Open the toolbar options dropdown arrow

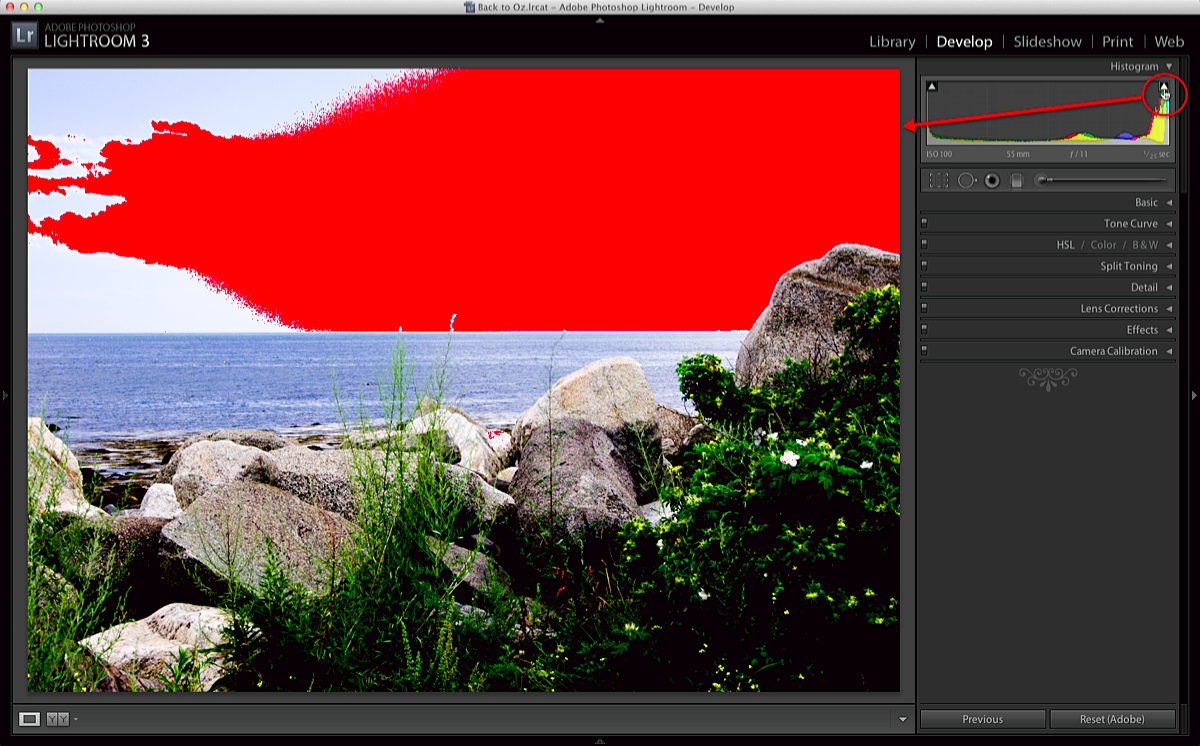point(903,719)
